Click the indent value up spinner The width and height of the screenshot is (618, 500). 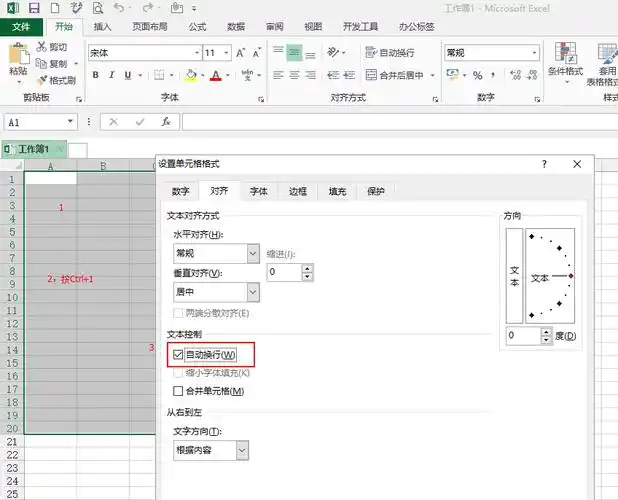pyautogui.click(x=307, y=268)
